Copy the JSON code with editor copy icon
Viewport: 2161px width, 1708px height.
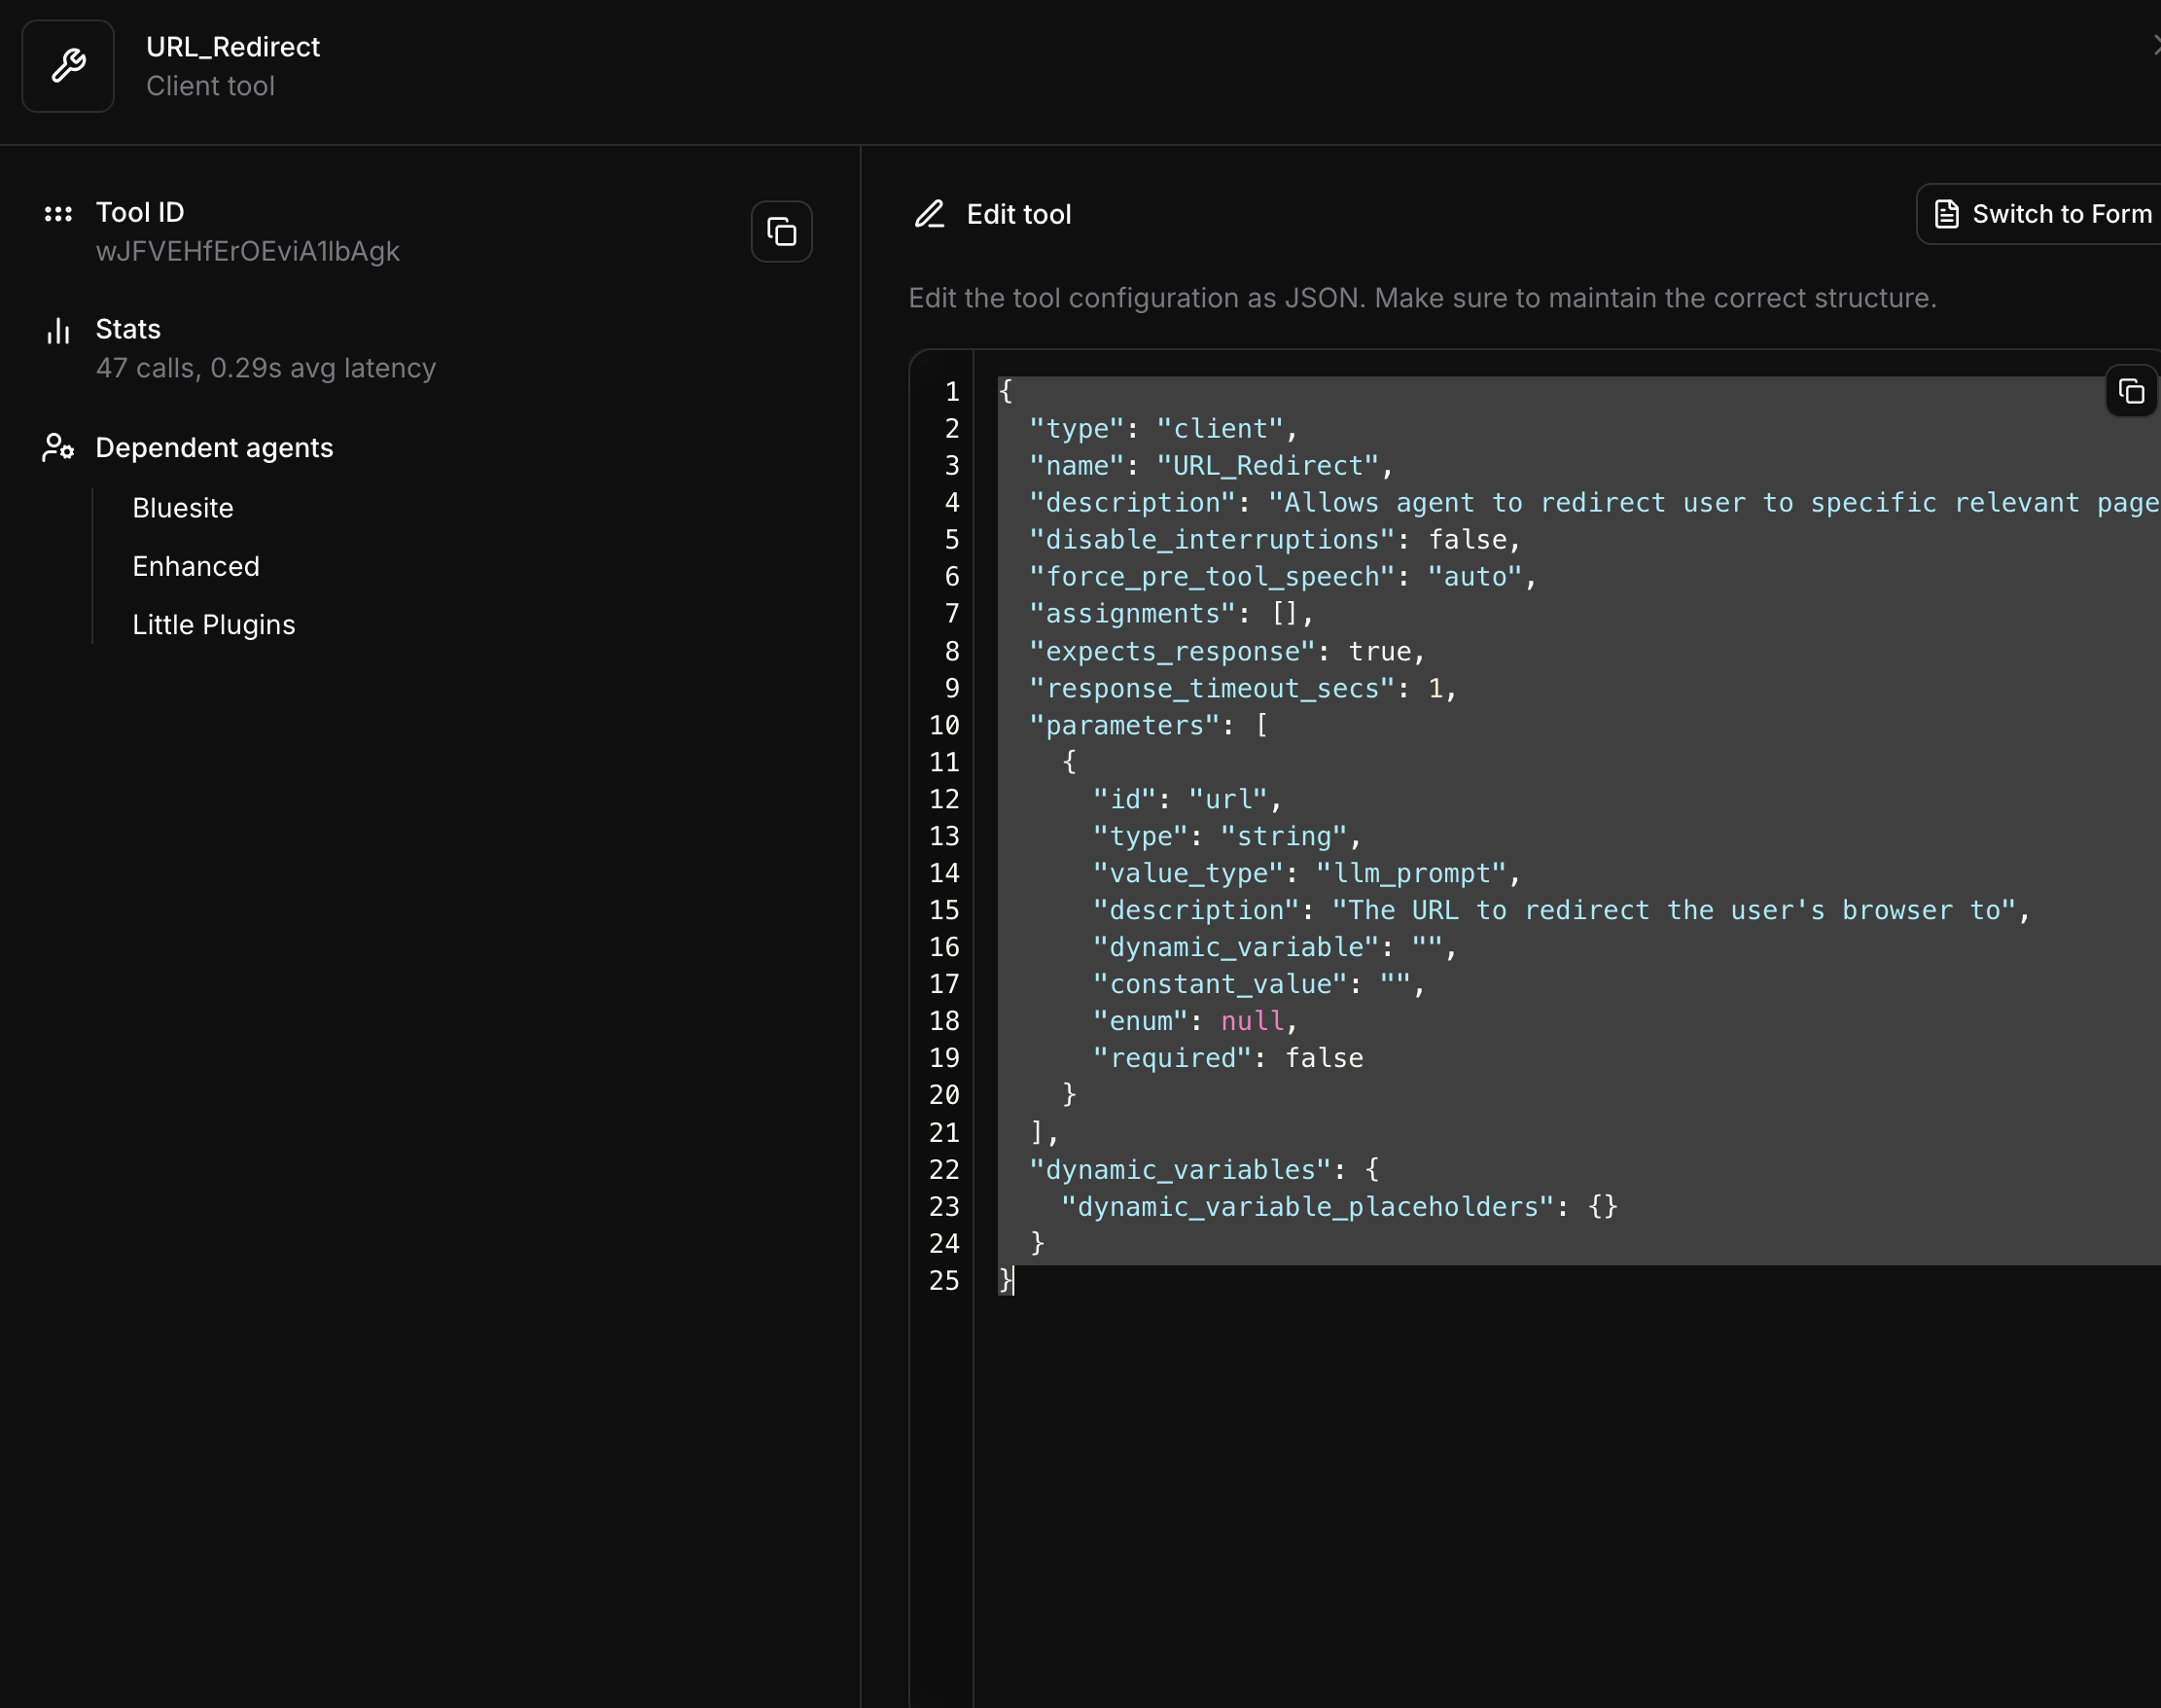point(2130,391)
